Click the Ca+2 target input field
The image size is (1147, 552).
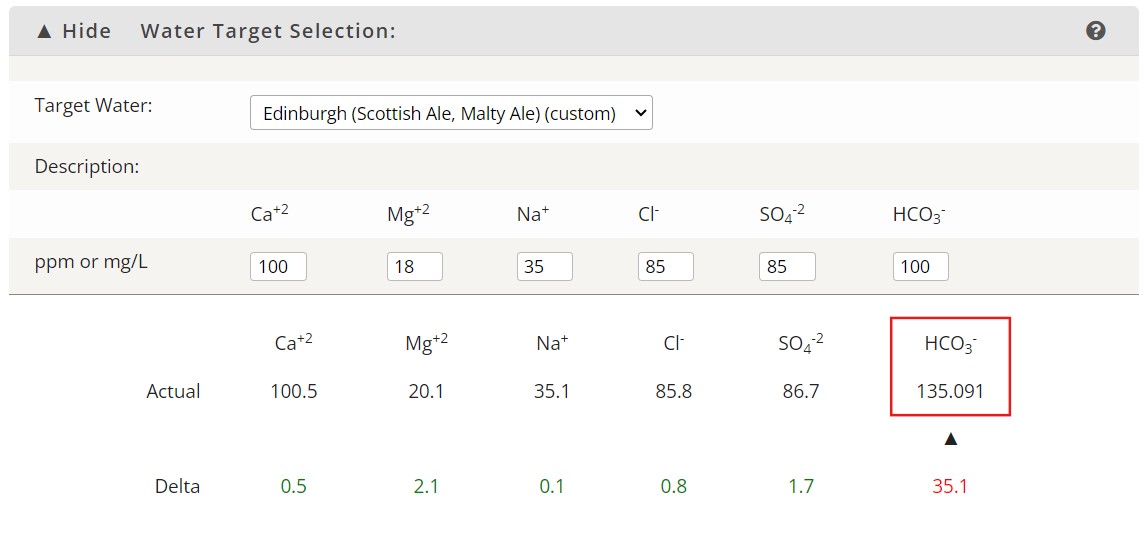(279, 266)
